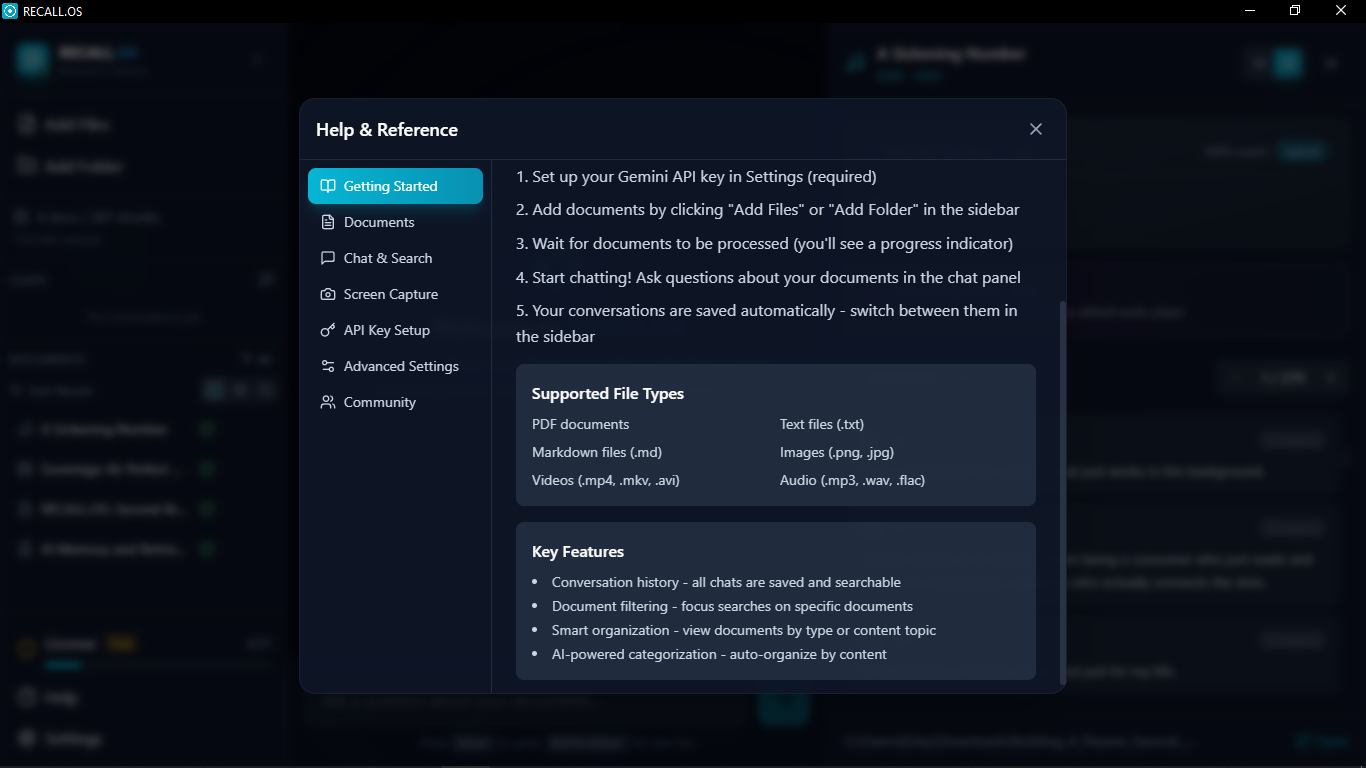Toggle the green indicator beside first document

point(205,428)
